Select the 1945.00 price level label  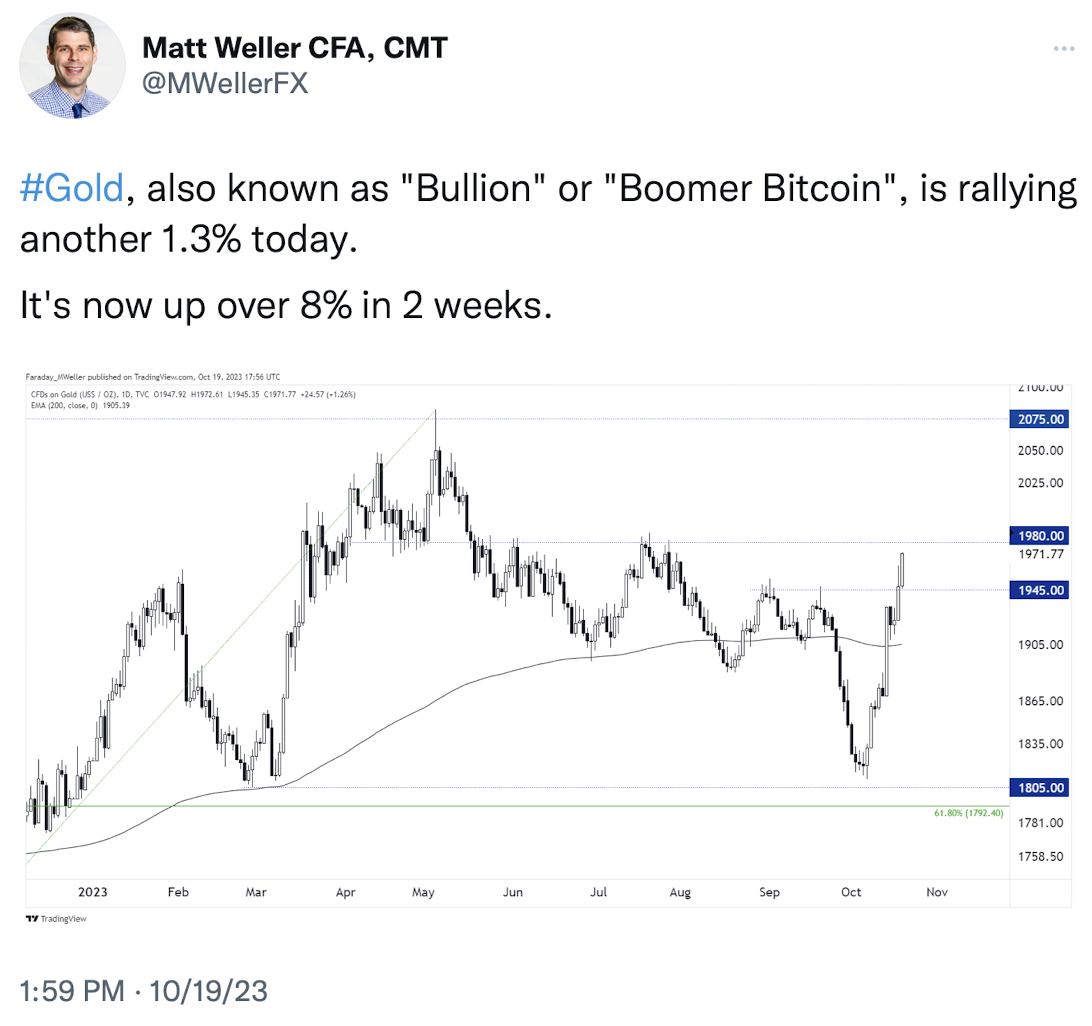[1040, 591]
